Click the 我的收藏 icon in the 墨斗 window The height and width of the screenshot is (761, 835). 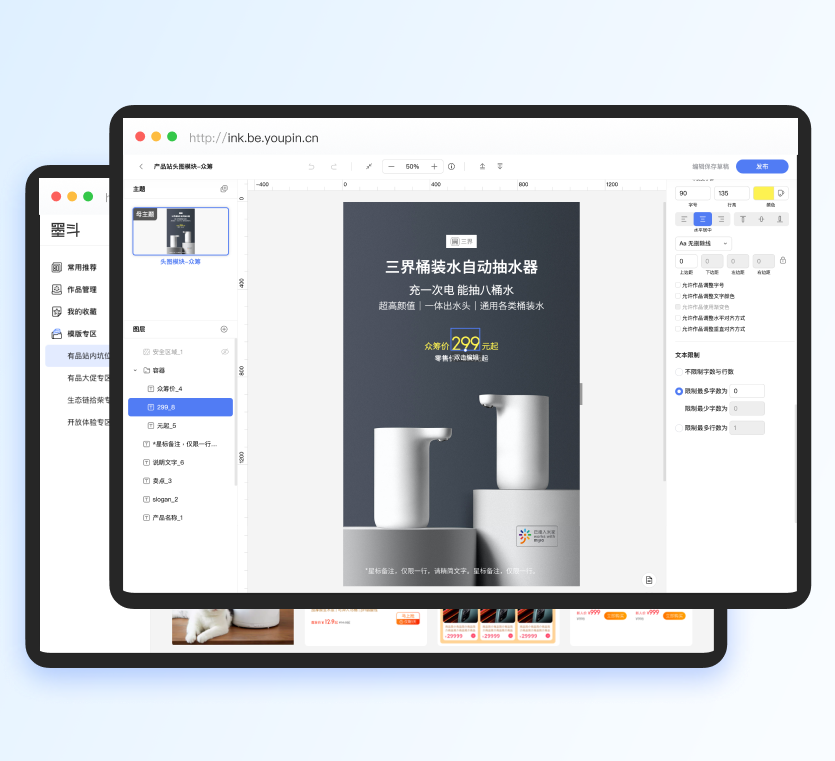tap(56, 312)
